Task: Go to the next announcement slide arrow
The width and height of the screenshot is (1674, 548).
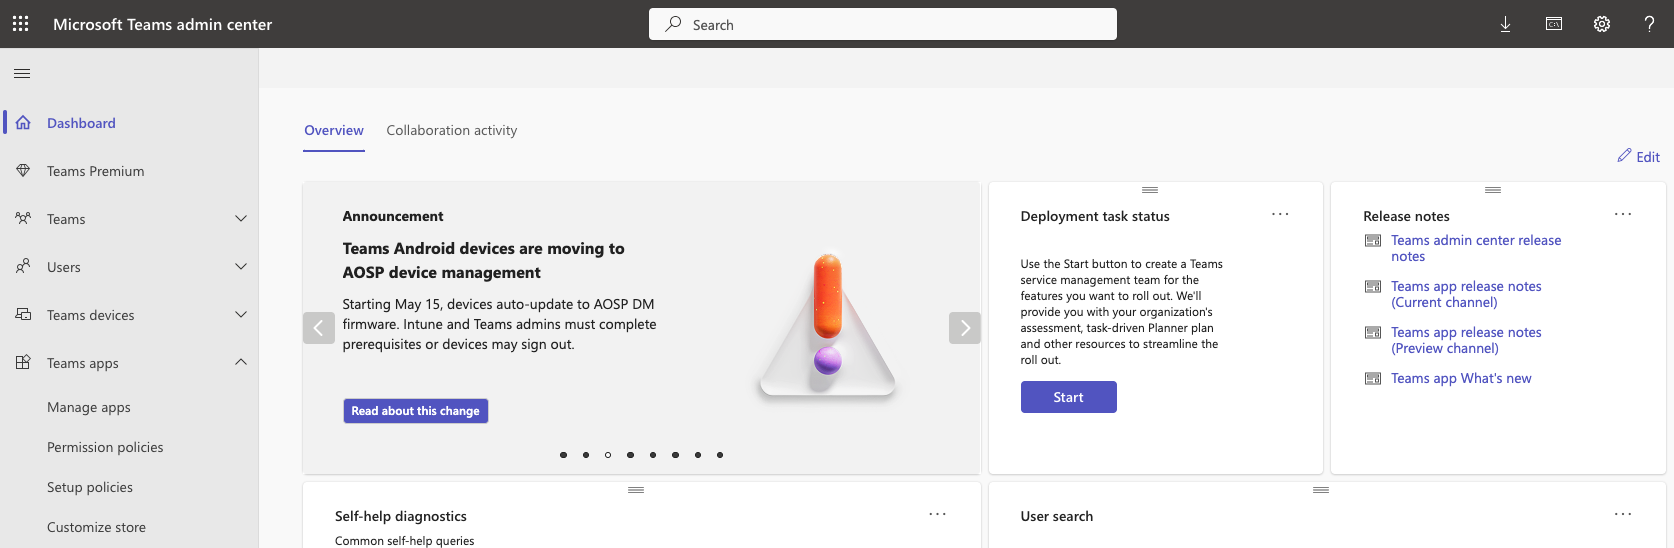Action: (964, 328)
